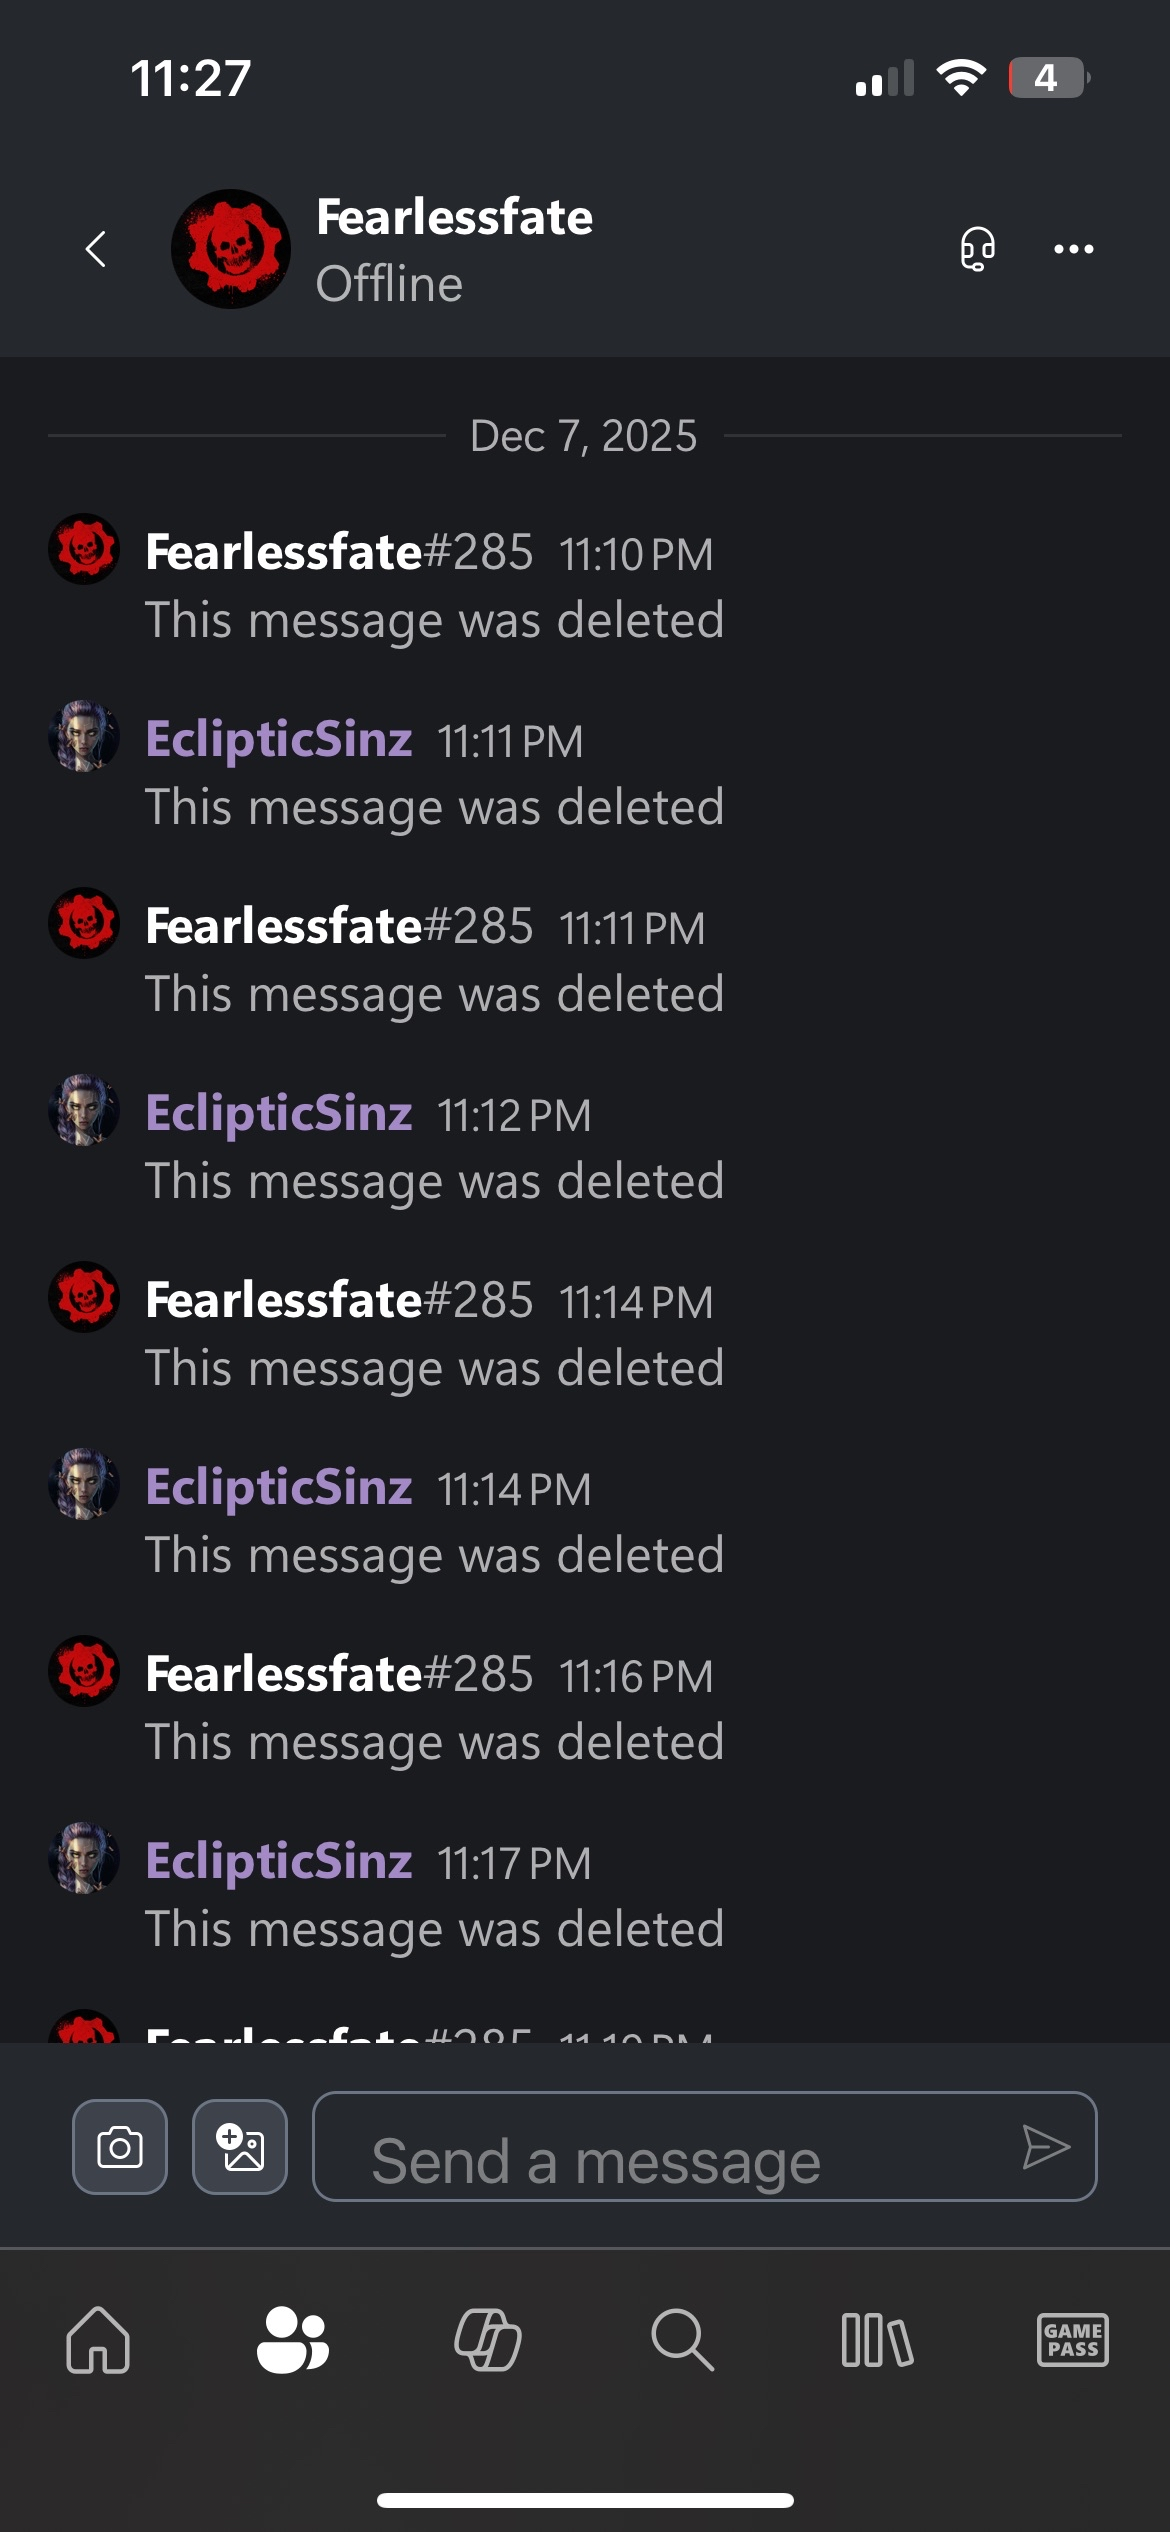Select EclipticSinz avatar at 11:17 PM
Screen dimensions: 1170x2532
[x=84, y=1857]
